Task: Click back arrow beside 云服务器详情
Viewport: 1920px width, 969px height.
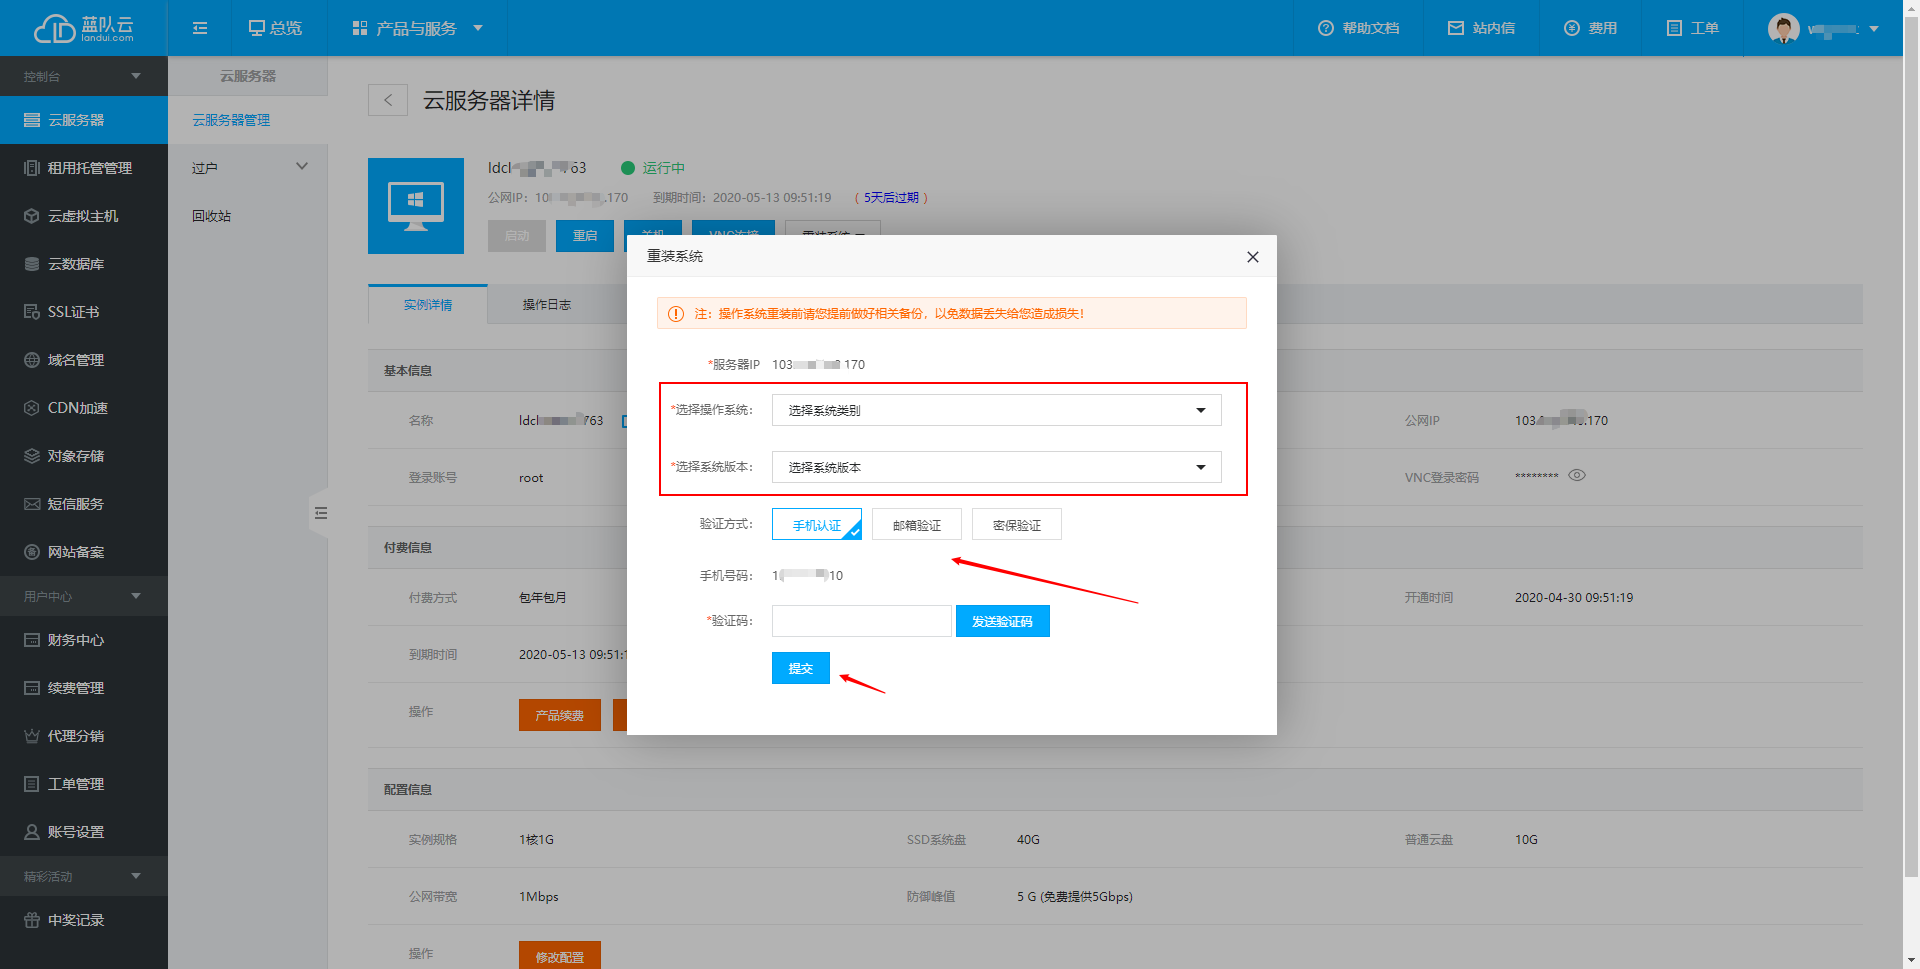Action: coord(388,100)
